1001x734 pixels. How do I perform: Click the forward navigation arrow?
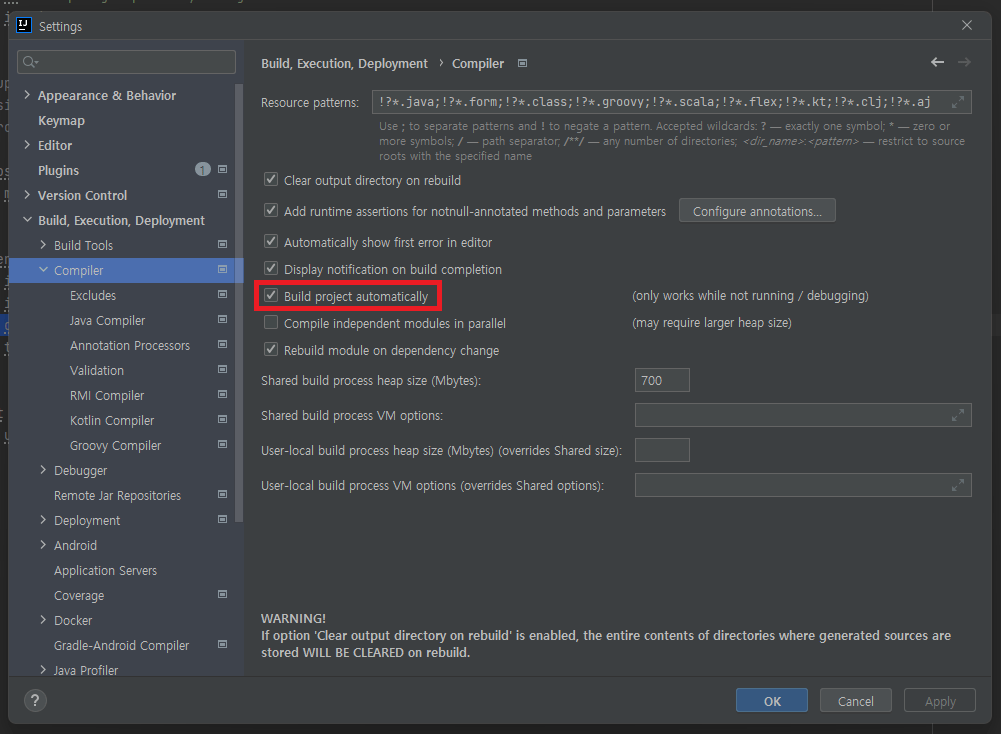click(963, 62)
